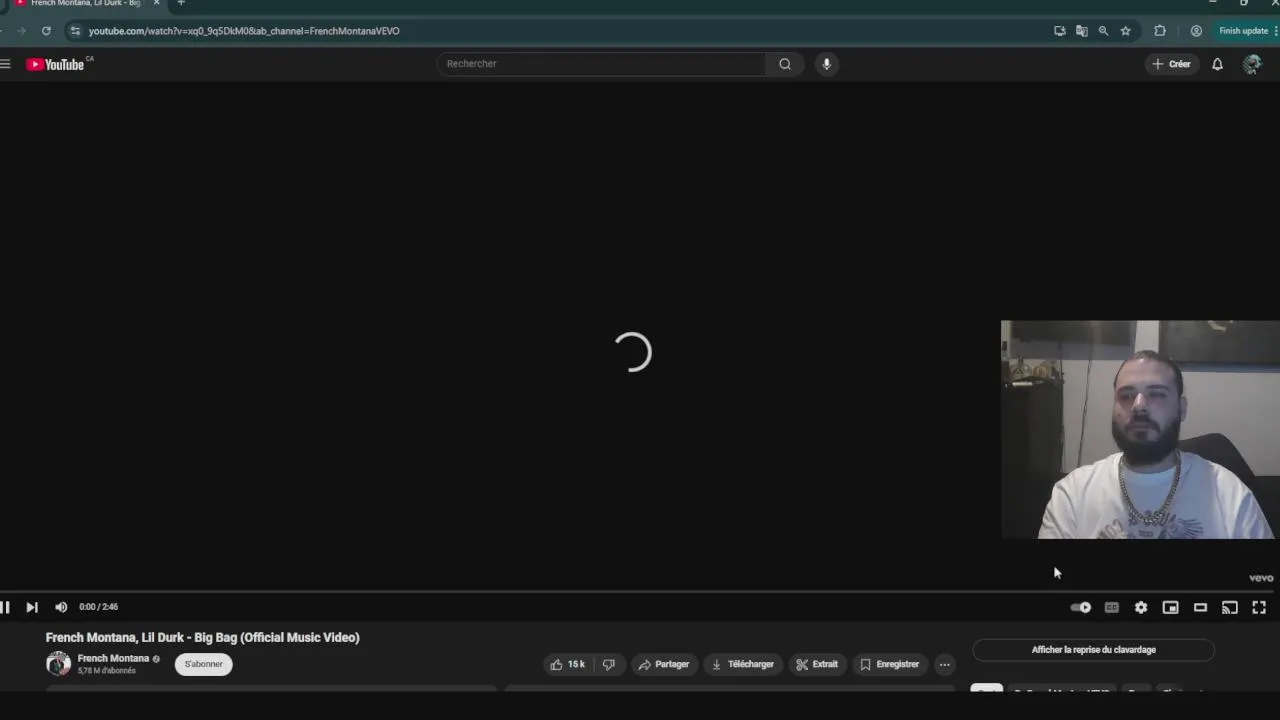Viewport: 1280px width, 720px height.
Task: Open more actions ellipsis menu
Action: [x=944, y=664]
